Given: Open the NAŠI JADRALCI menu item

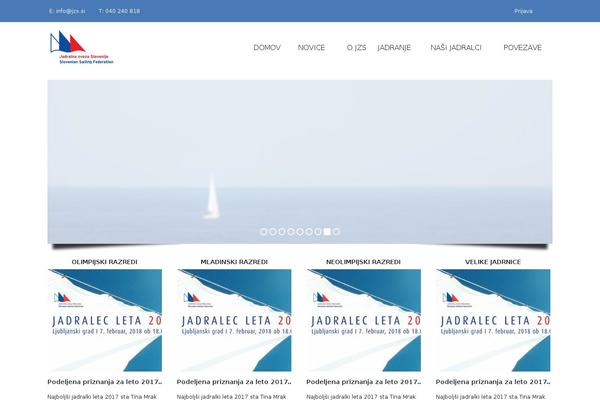Looking at the screenshot, I should tap(456, 47).
